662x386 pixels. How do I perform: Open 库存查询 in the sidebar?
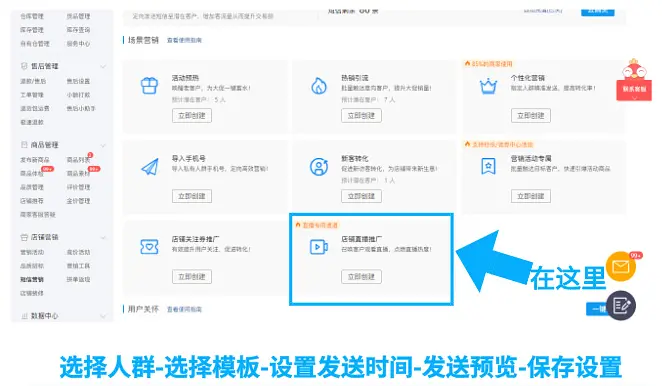point(78,30)
